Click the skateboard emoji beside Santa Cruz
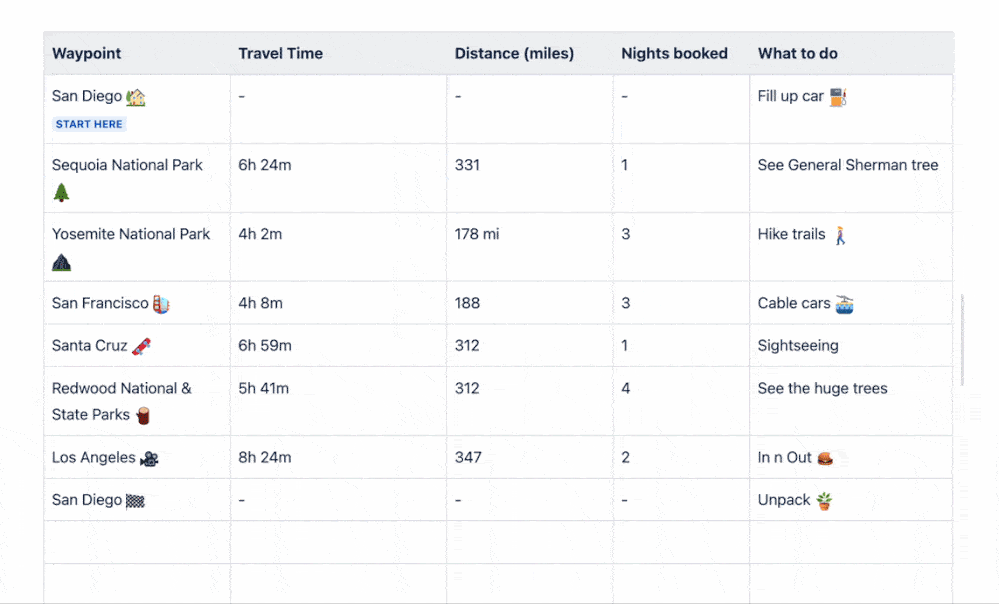 pos(142,347)
